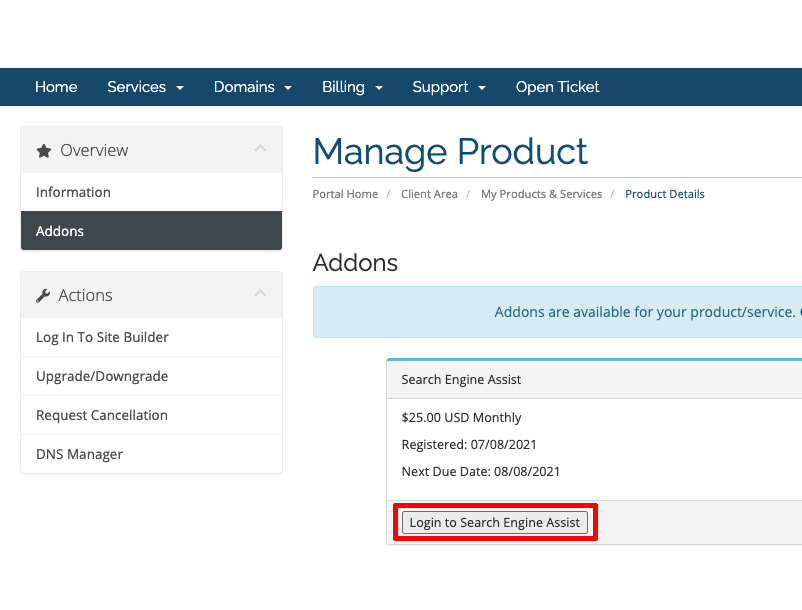This screenshot has width=802, height=610.
Task: Click the star icon beside Overview
Action: coord(44,151)
